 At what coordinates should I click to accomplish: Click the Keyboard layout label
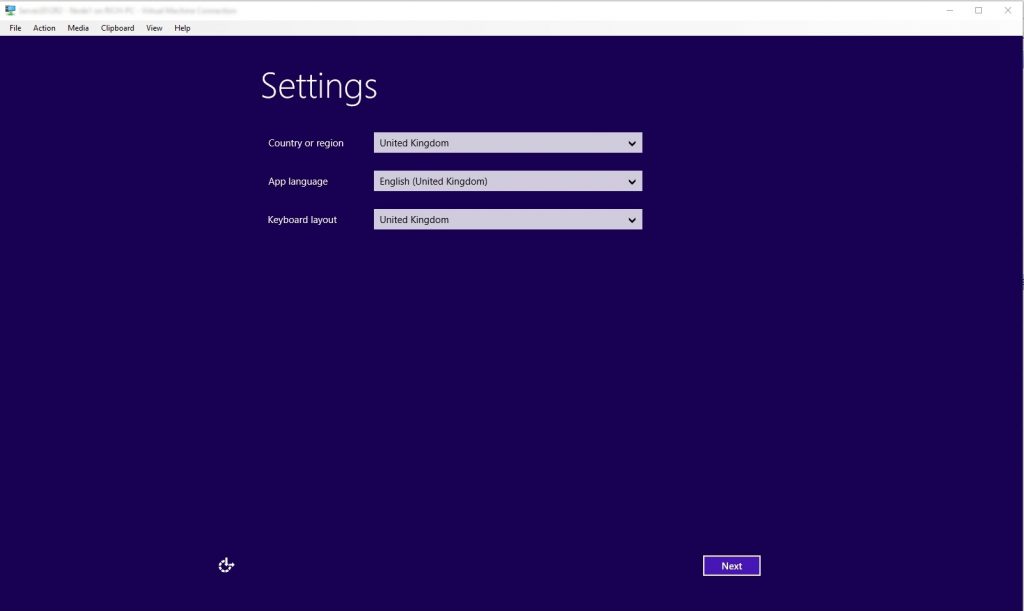[x=302, y=220]
